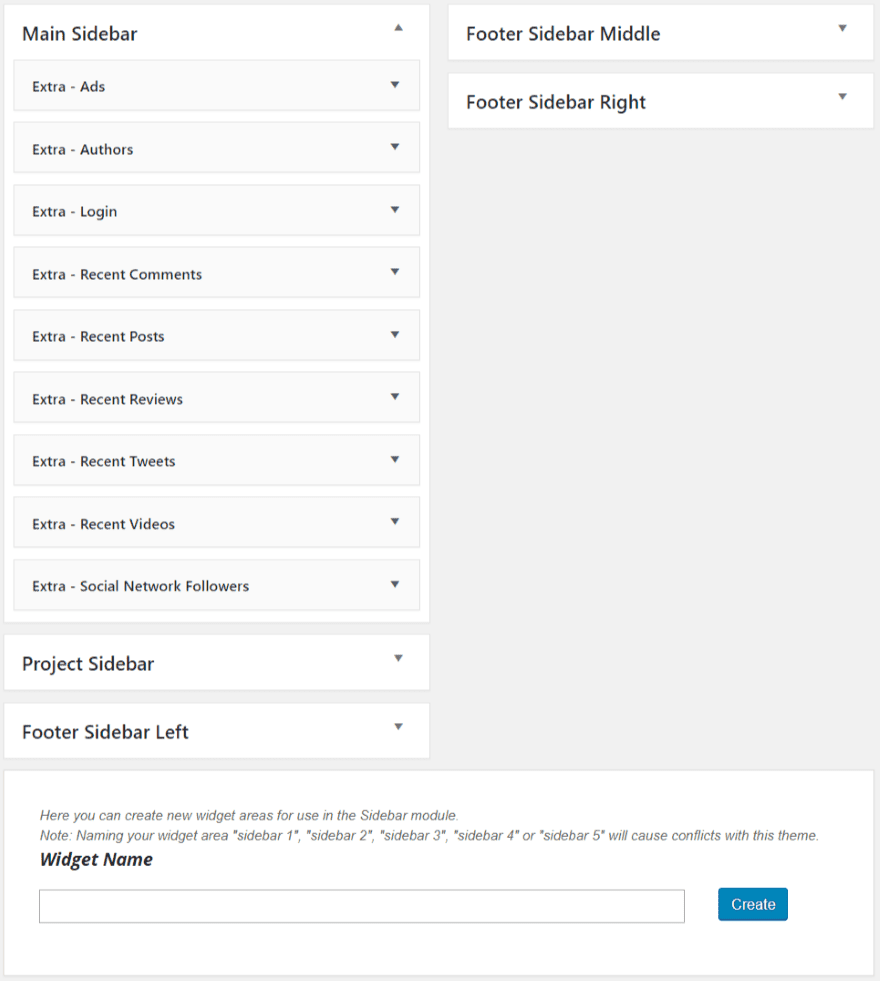880x981 pixels.
Task: Expand the Extra - Recent Posts arrow
Action: 395,335
